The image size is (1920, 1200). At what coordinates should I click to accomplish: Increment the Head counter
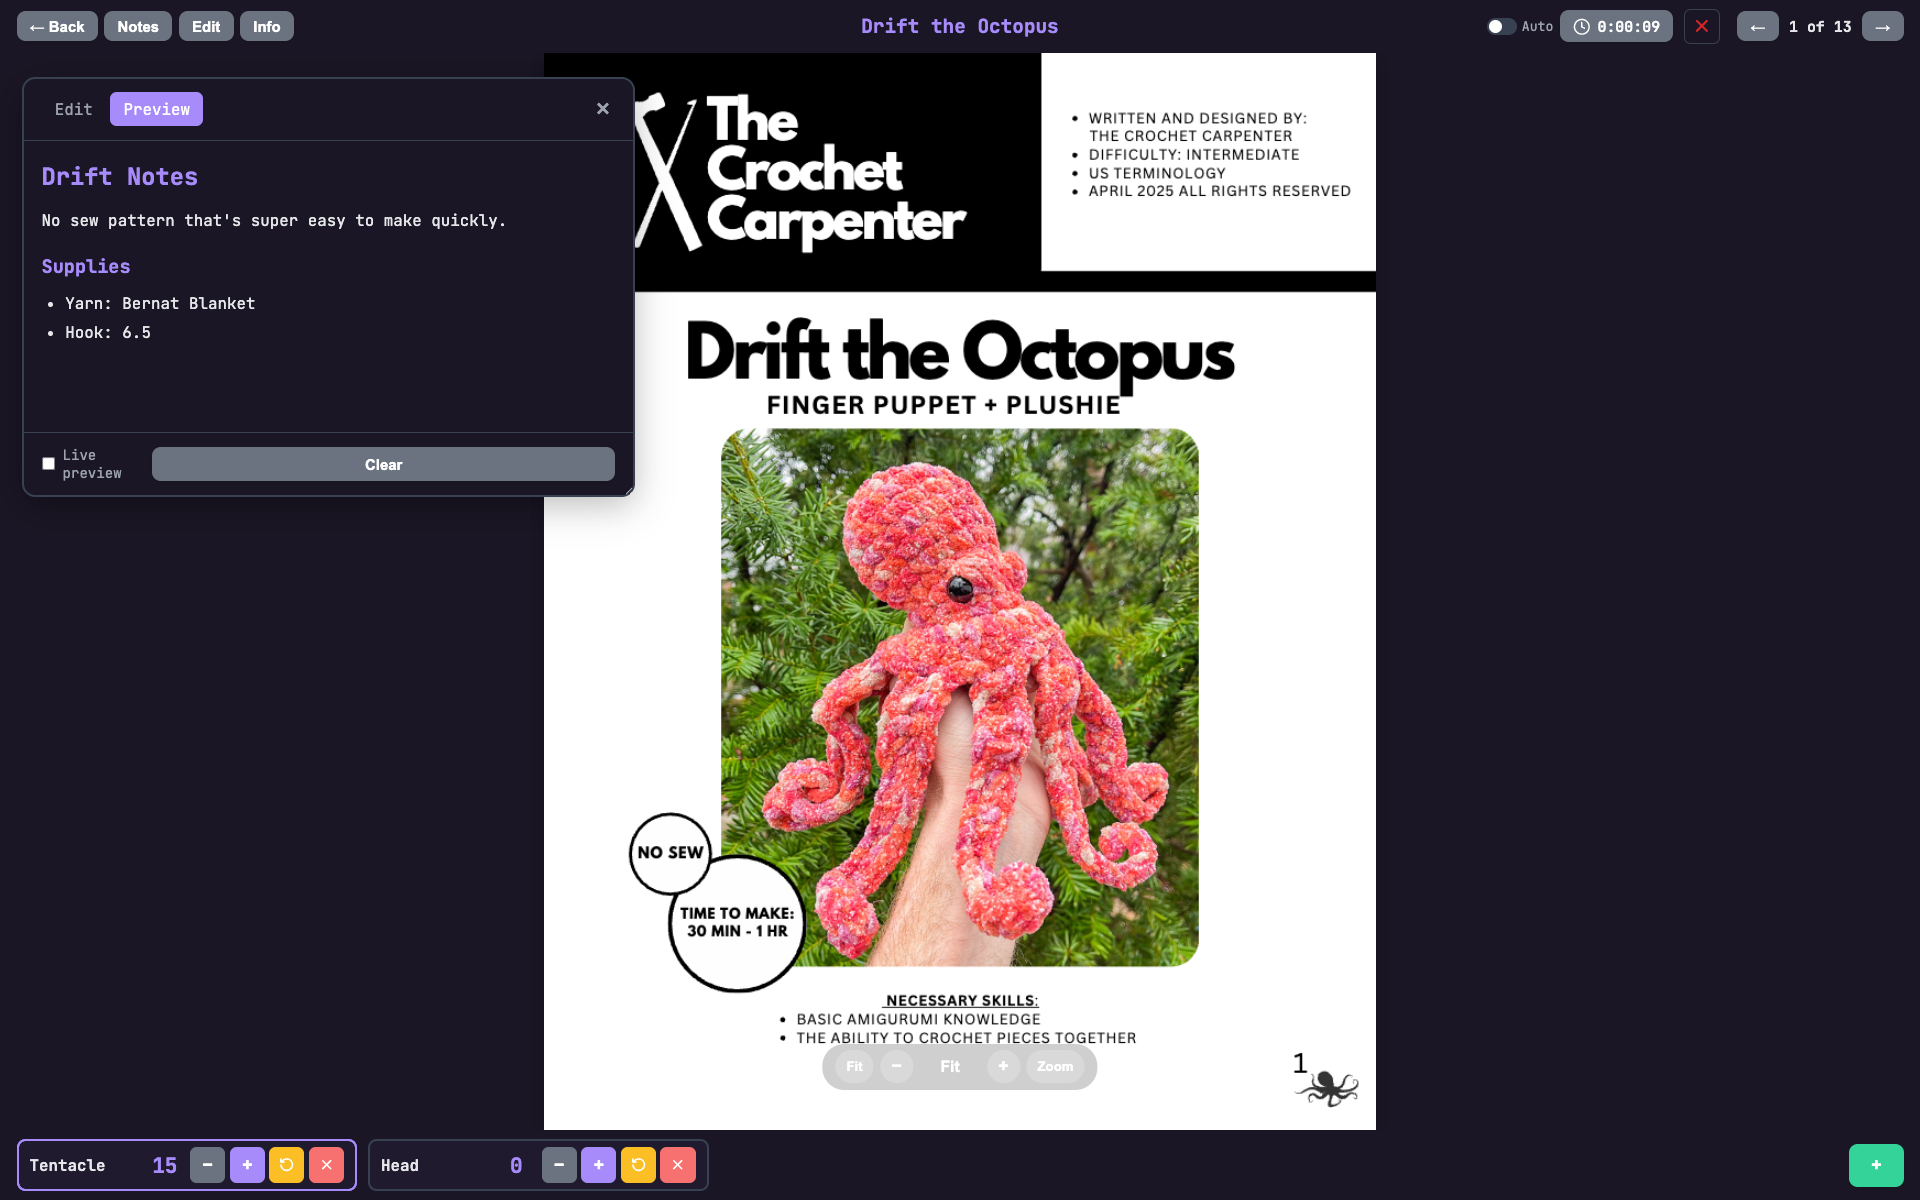pos(598,1165)
